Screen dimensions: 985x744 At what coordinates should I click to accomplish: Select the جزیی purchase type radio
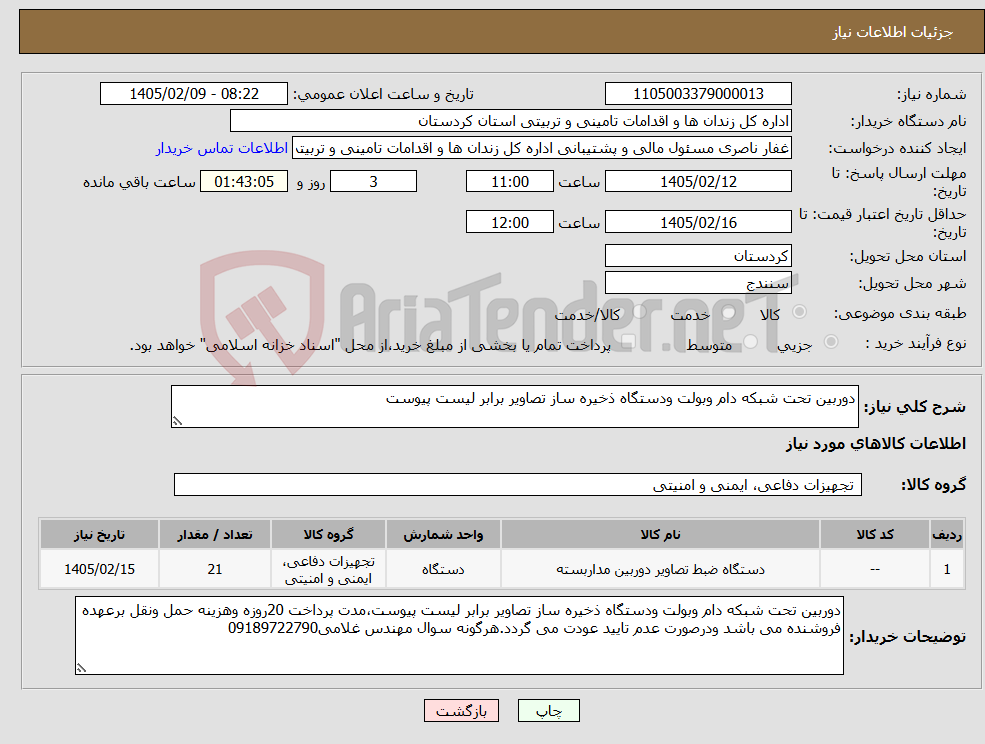pos(830,342)
